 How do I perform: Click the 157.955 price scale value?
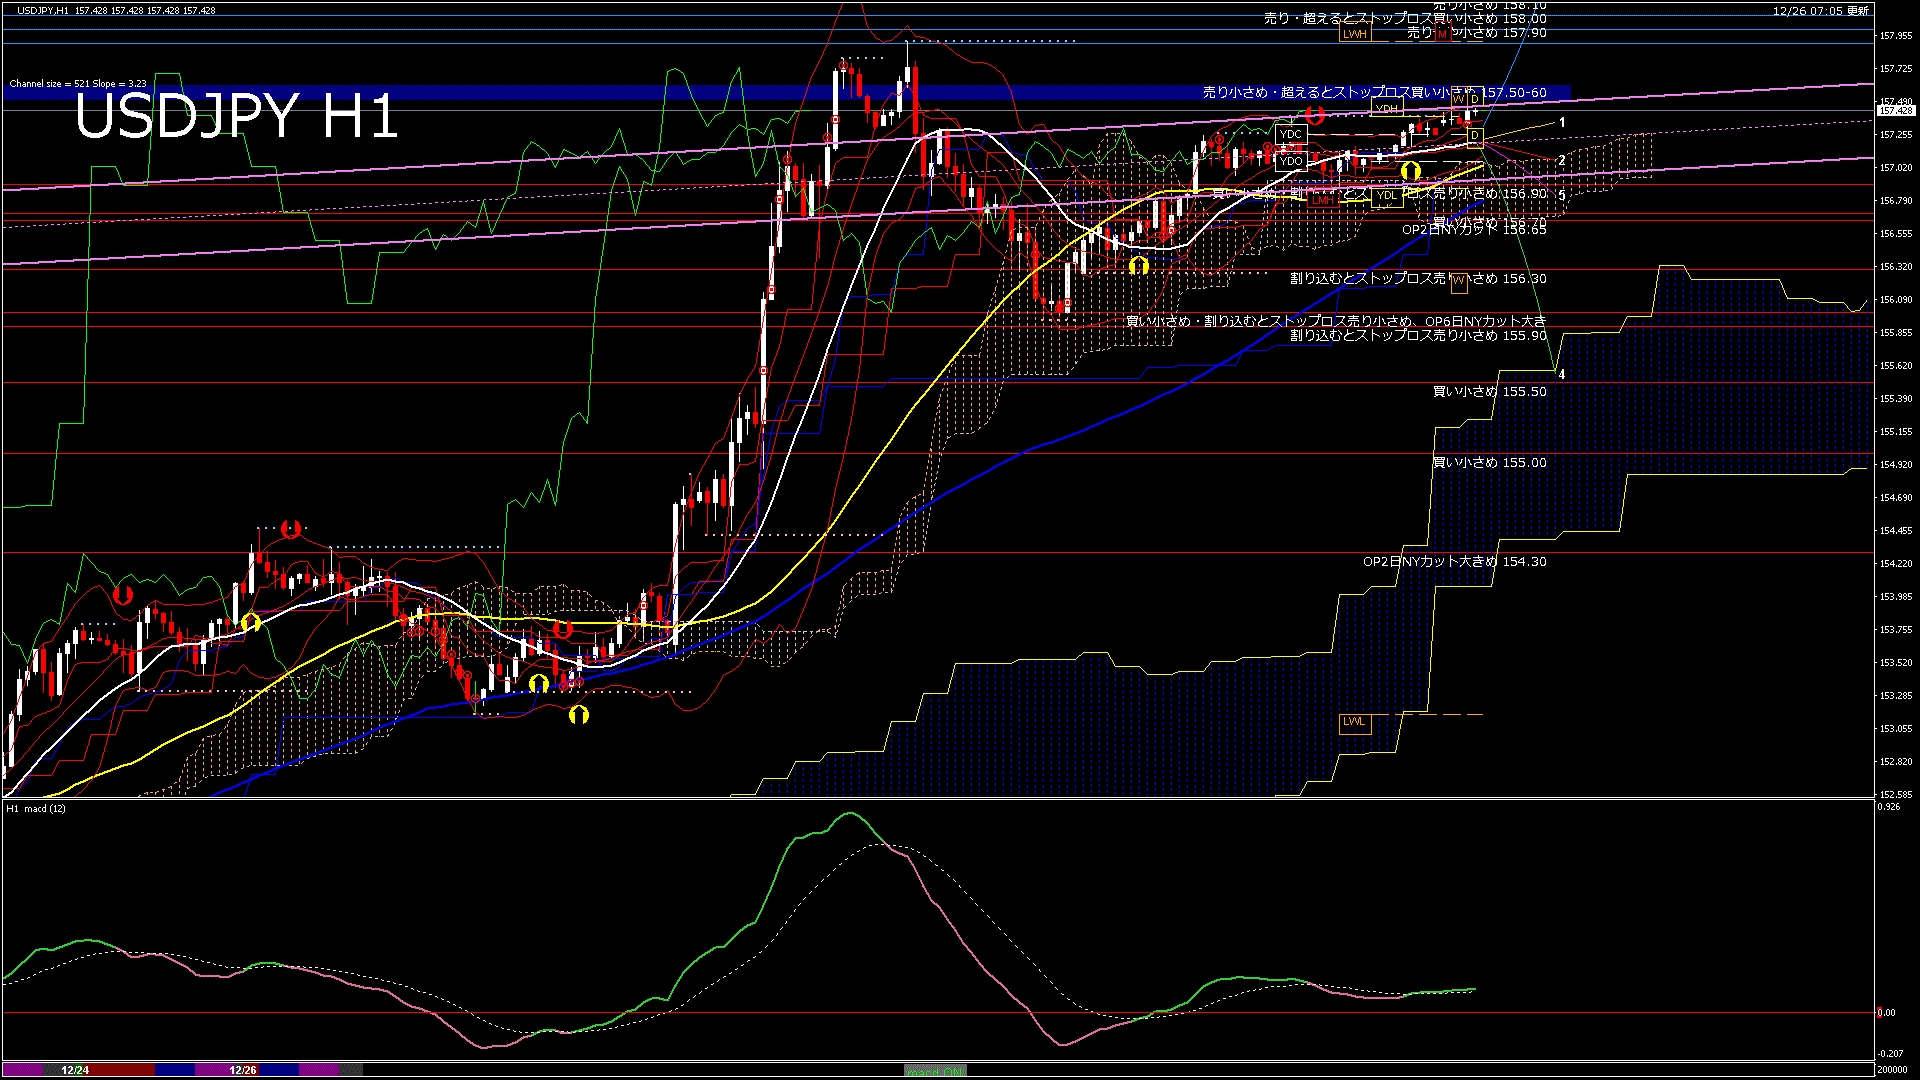pyautogui.click(x=1896, y=36)
